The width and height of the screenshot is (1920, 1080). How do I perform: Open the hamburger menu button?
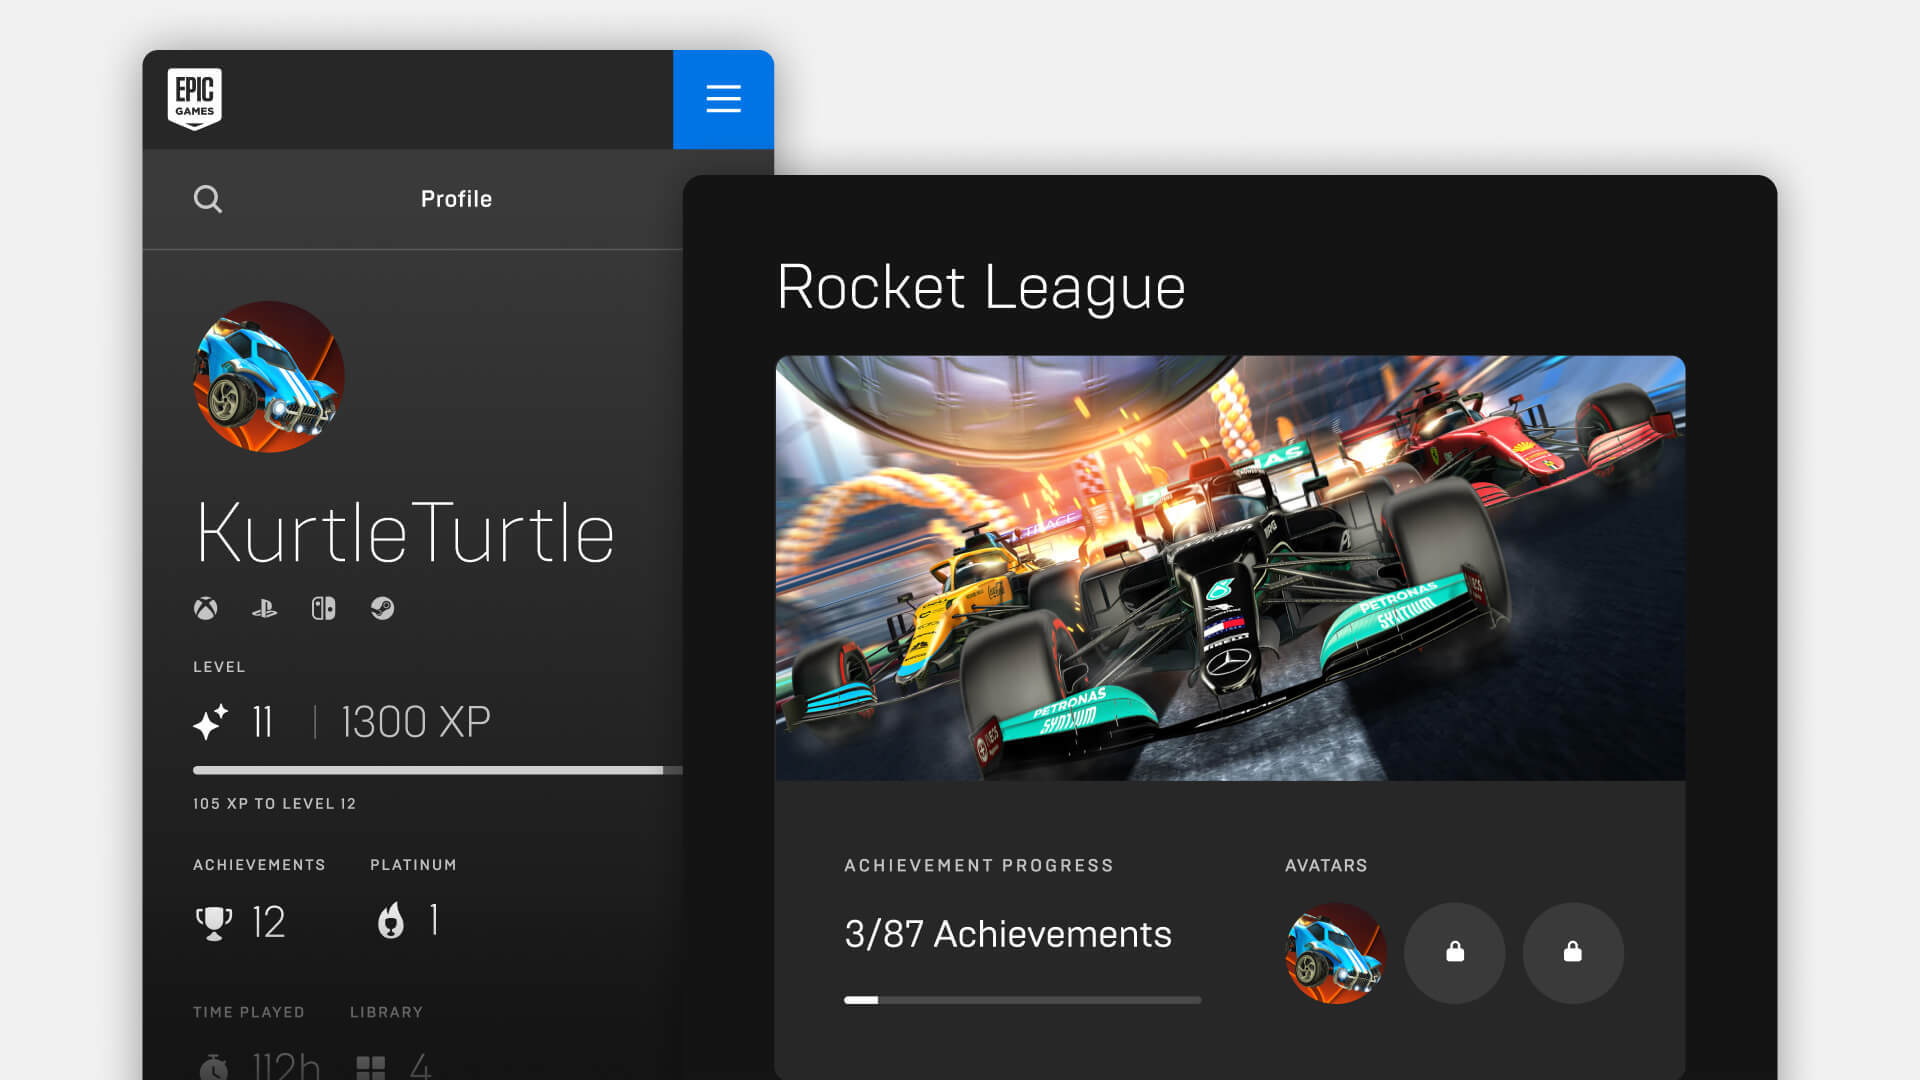(724, 99)
